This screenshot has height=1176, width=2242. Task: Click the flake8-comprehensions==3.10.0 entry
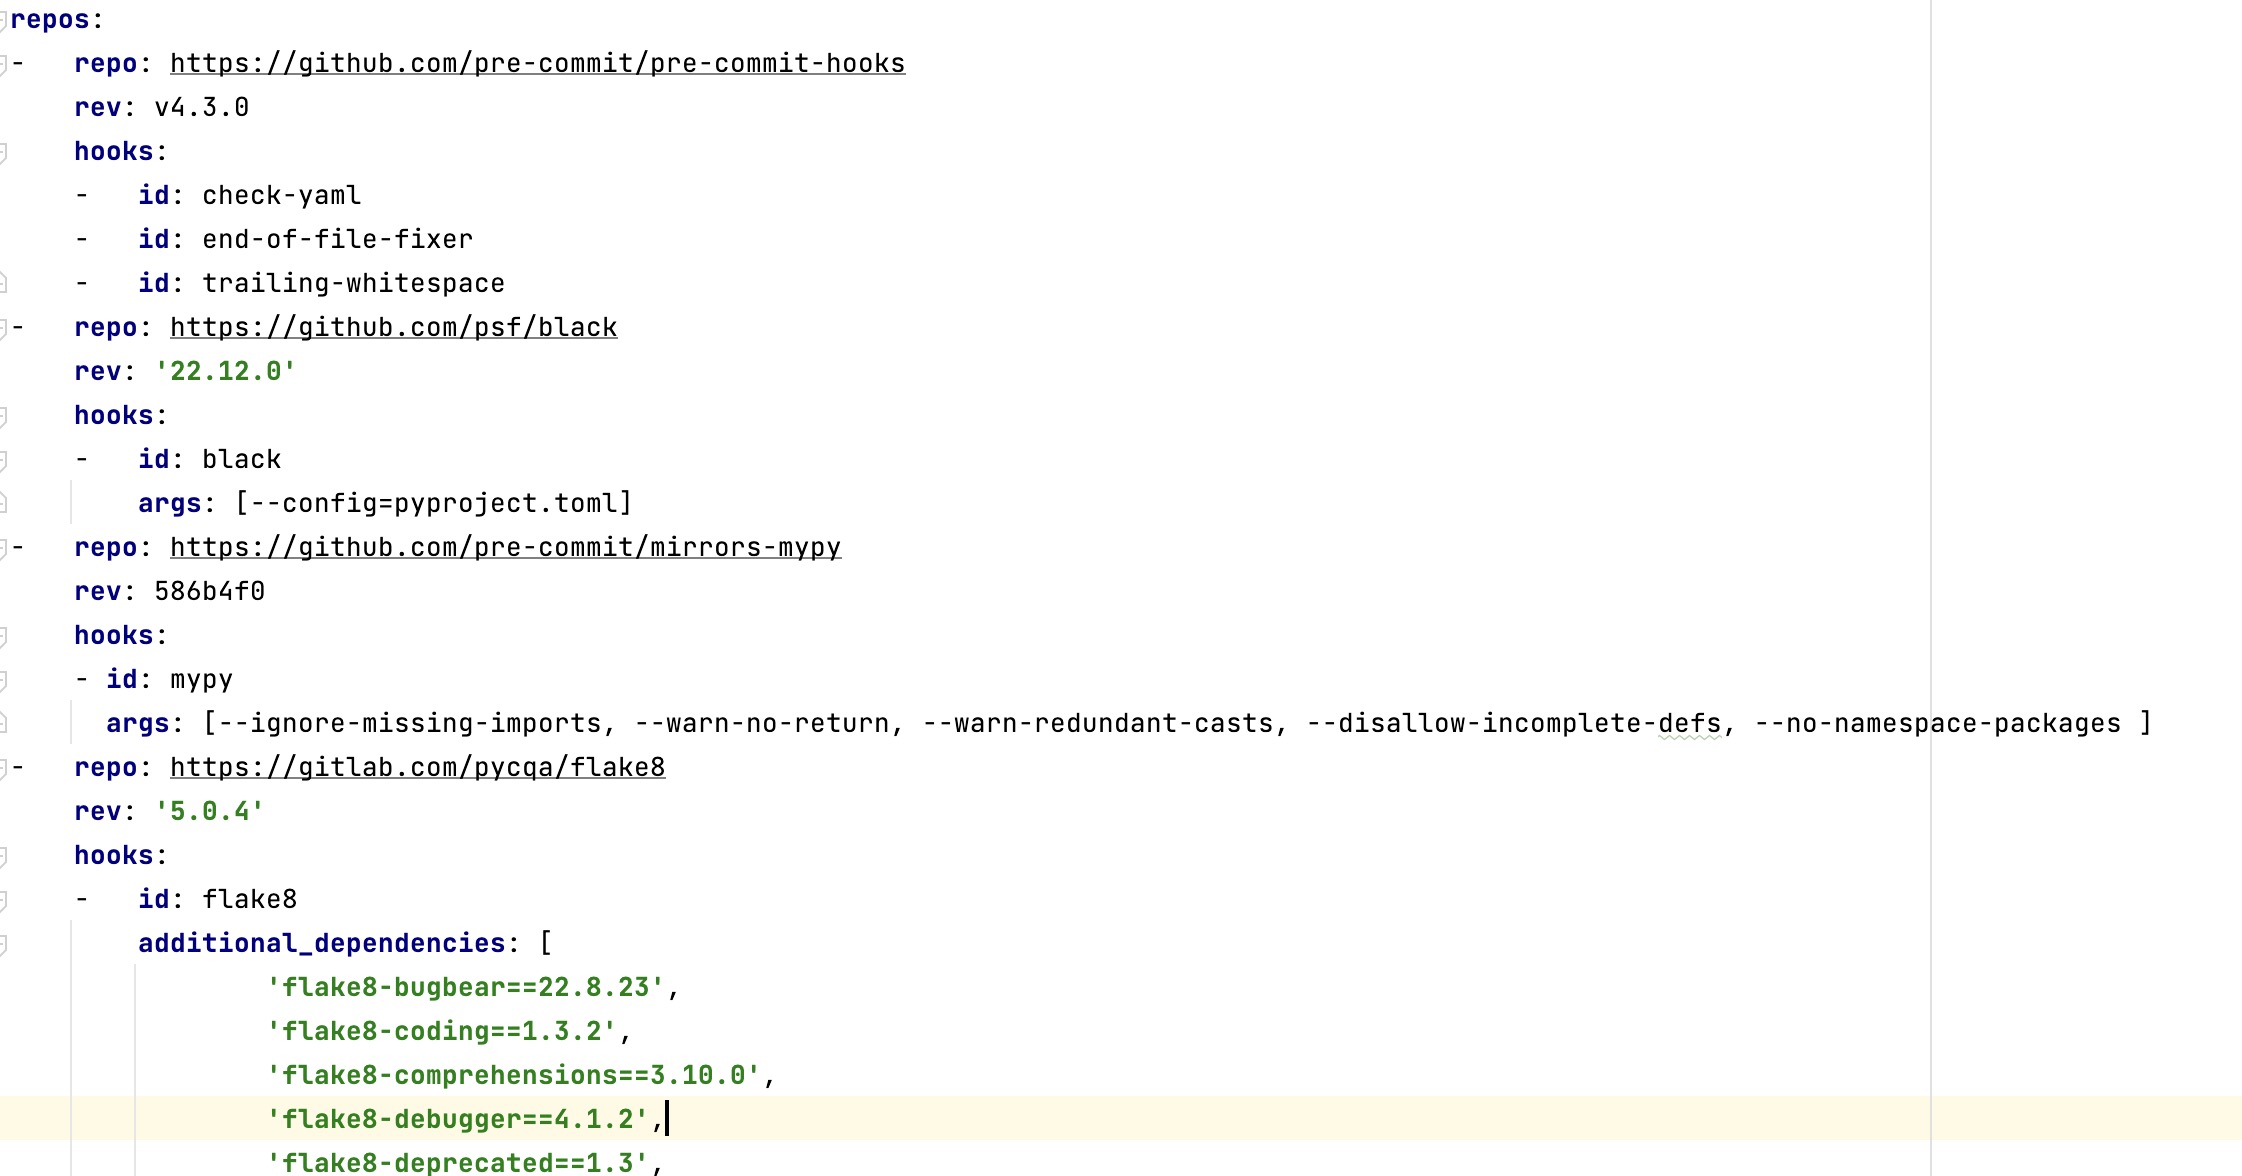point(513,1076)
